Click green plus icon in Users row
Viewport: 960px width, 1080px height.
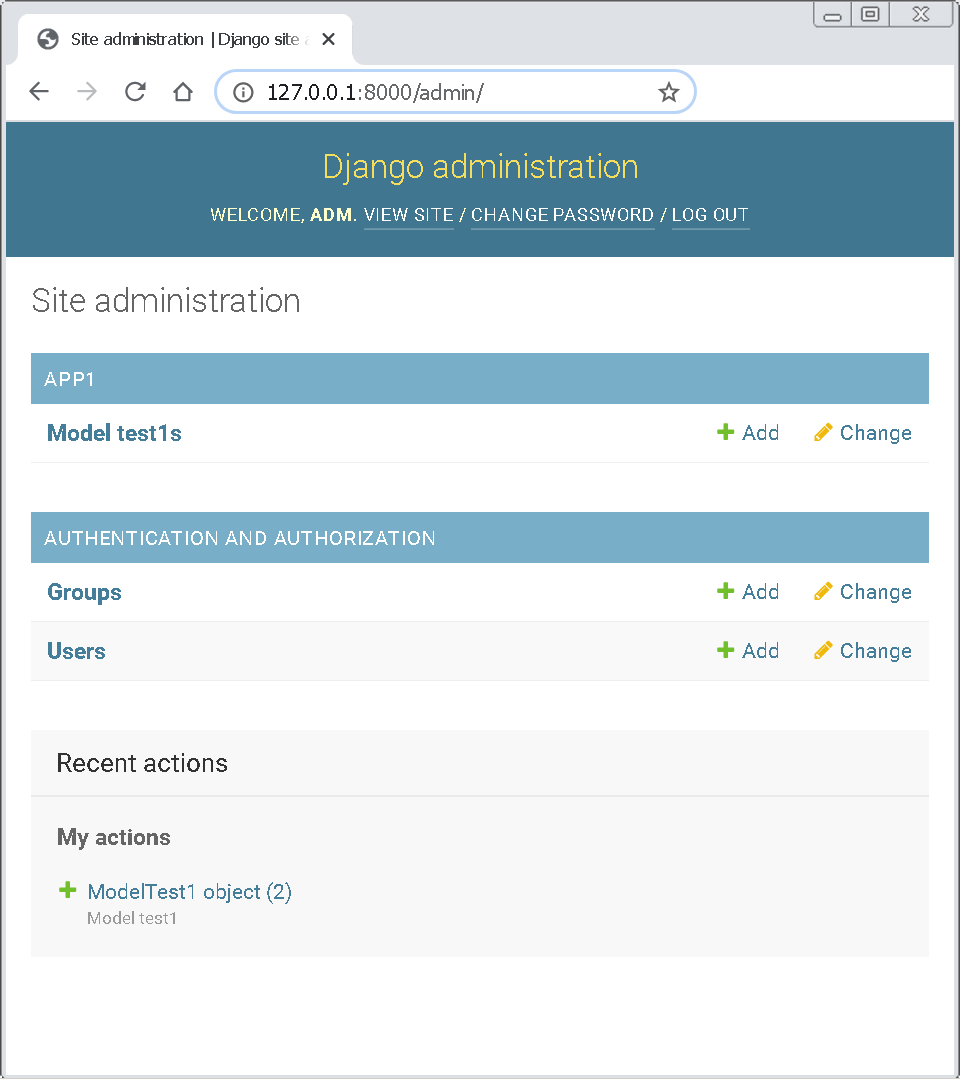[x=725, y=650]
